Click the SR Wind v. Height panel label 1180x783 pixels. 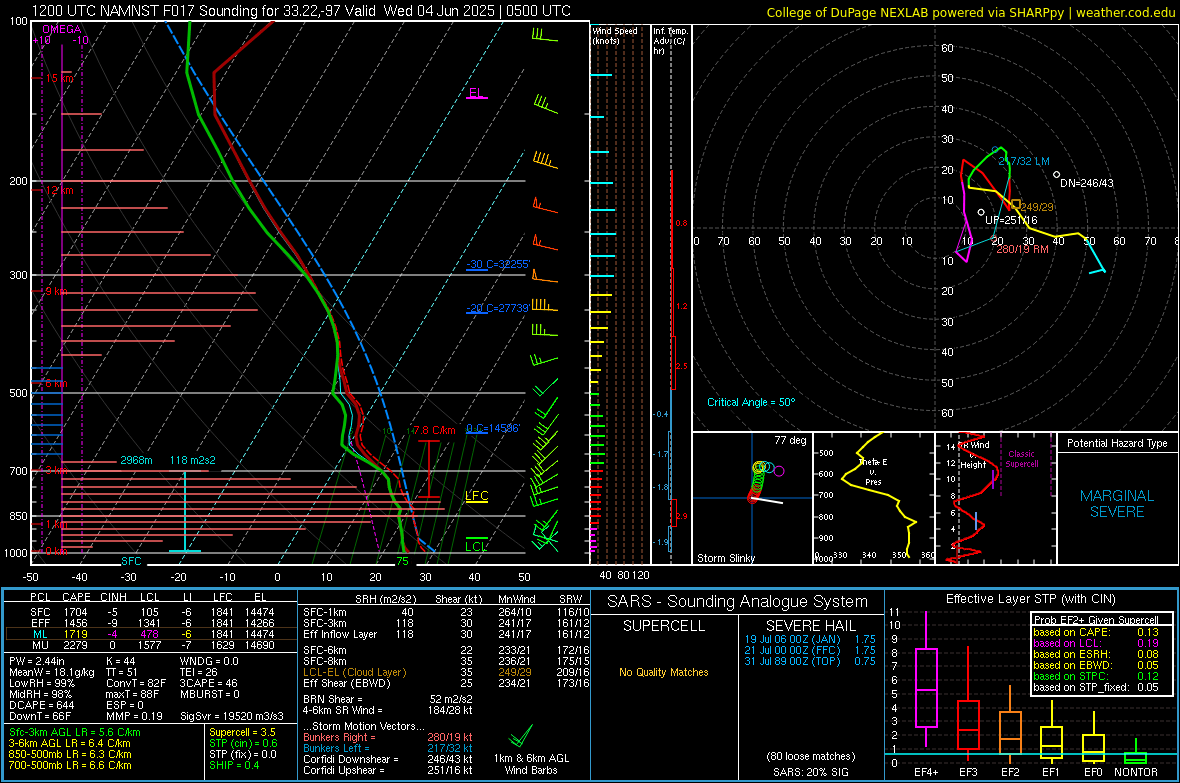(973, 455)
